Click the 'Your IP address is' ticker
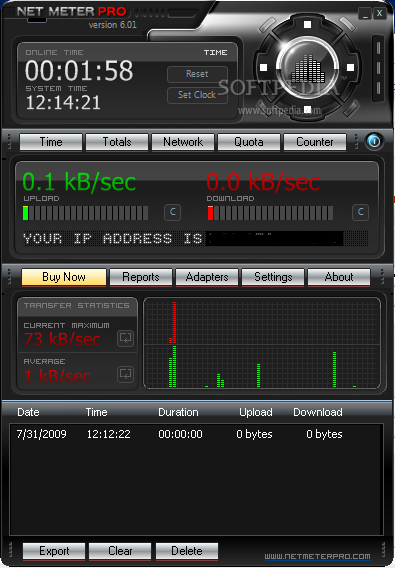This screenshot has height=568, width=395. click(x=196, y=239)
